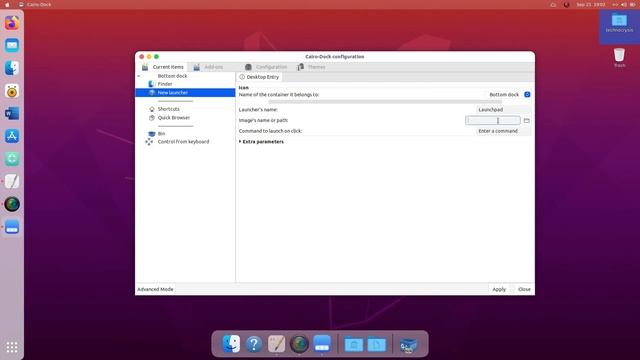
Task: Switch to the Add-ons tab
Action: click(x=209, y=67)
